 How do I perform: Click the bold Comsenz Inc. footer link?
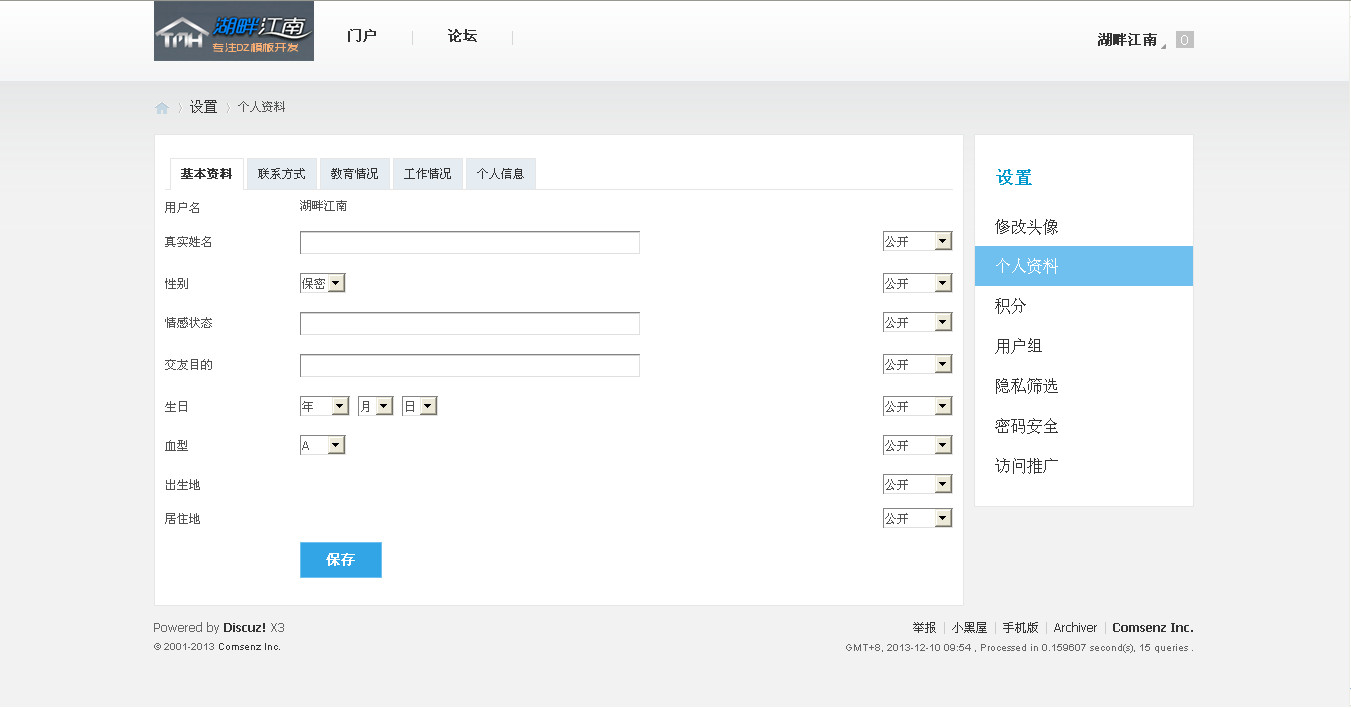[x=1153, y=628]
